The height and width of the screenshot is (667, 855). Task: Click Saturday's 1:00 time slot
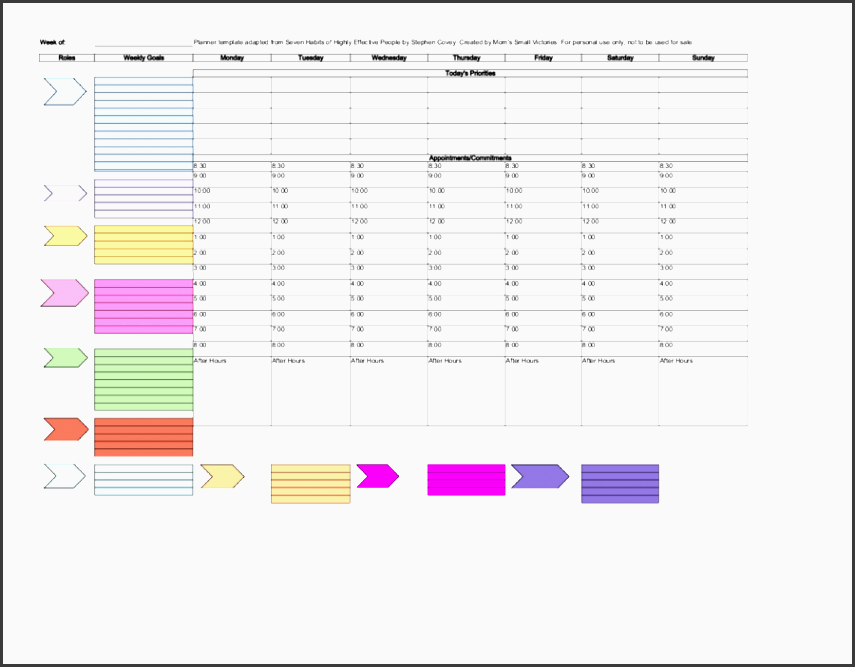(x=620, y=241)
